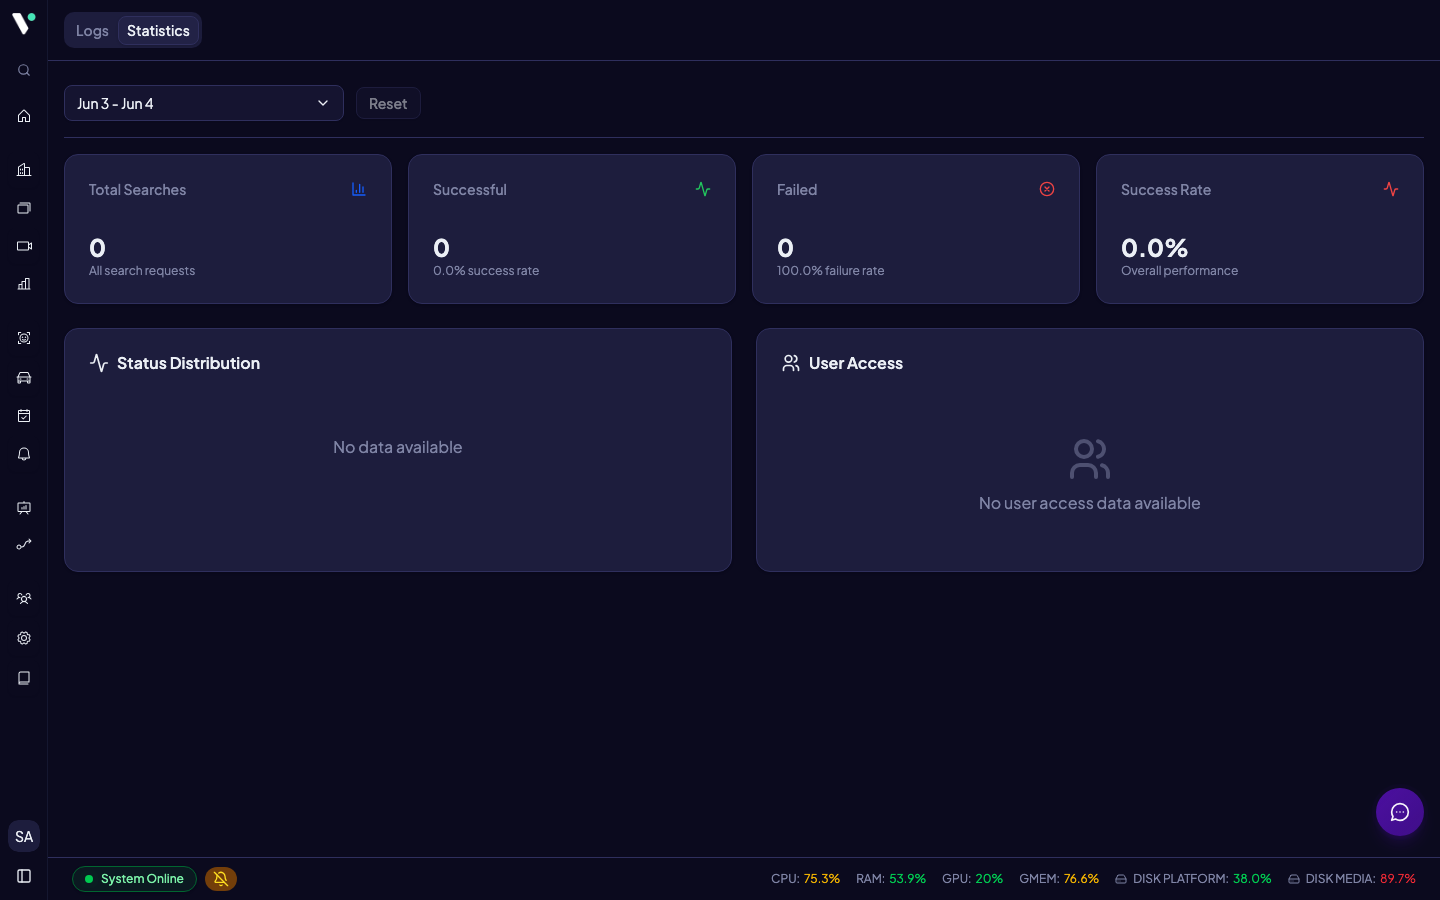This screenshot has width=1440, height=900.
Task: Click the 'No data available' message
Action: point(398,447)
